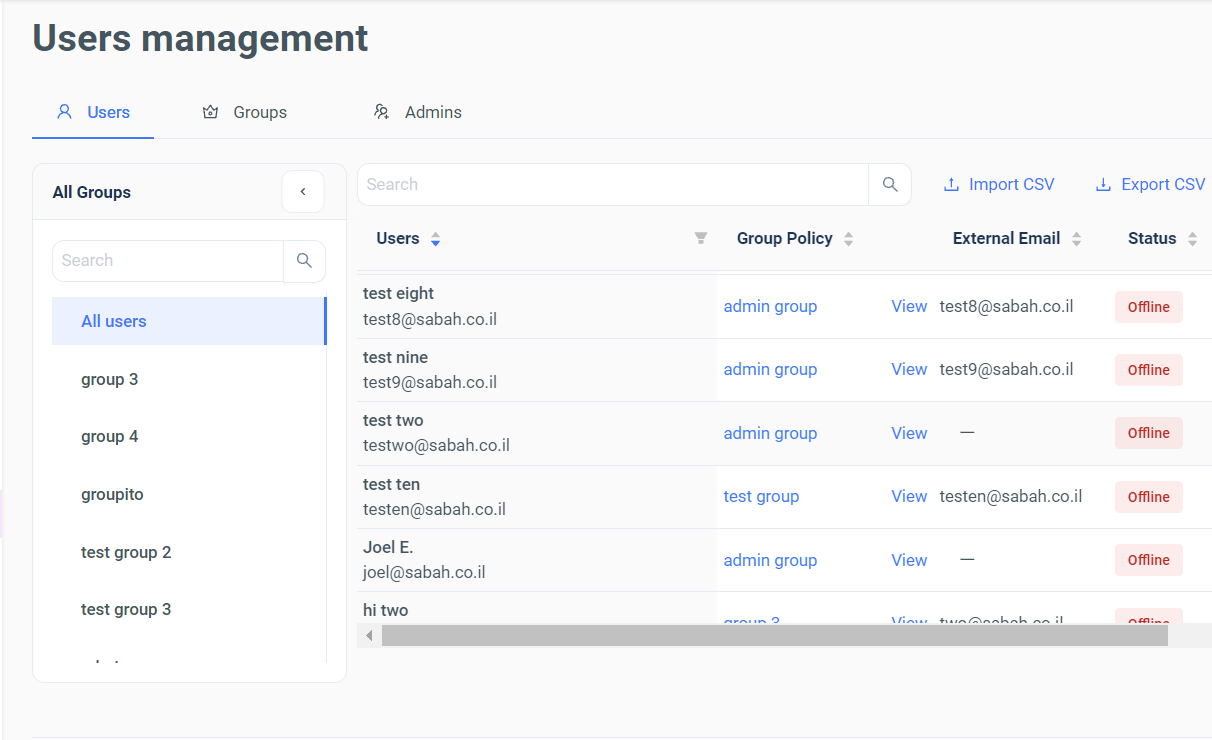Click the user name test eight
The height and width of the screenshot is (740, 1212).
click(x=398, y=294)
